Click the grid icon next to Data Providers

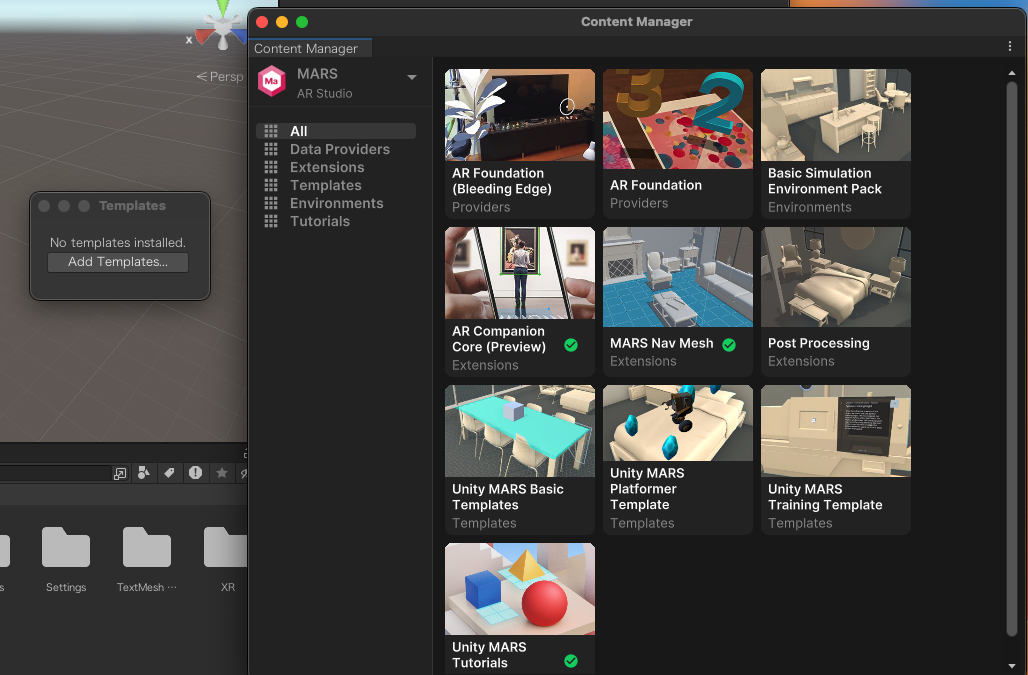pos(271,149)
